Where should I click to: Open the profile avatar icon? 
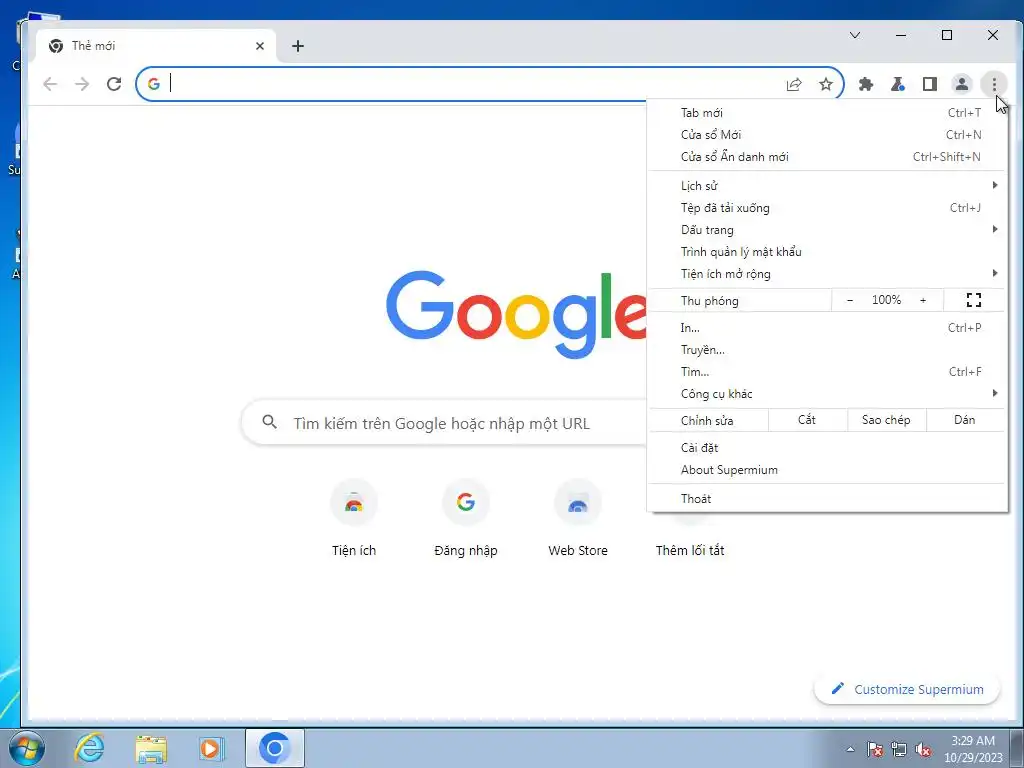point(962,84)
